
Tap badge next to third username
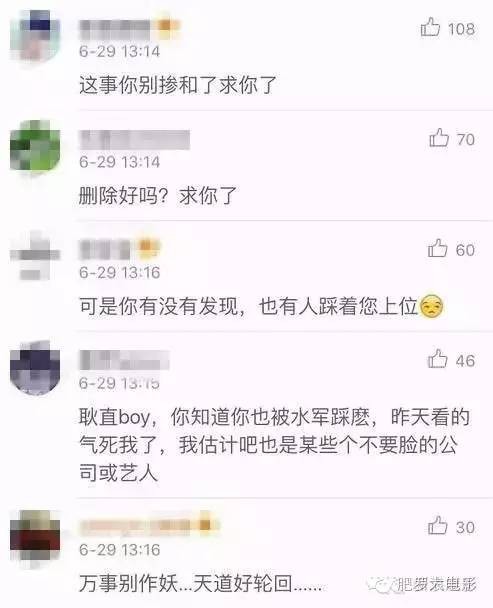point(146,246)
